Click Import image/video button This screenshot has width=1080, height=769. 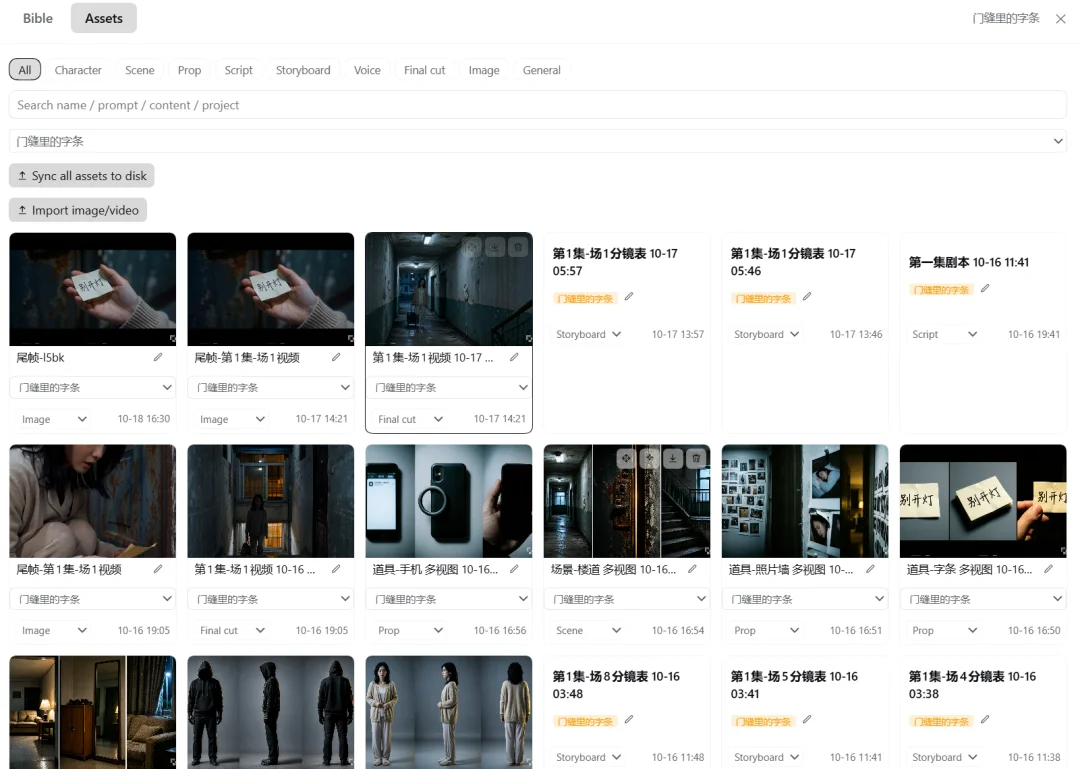[78, 210]
